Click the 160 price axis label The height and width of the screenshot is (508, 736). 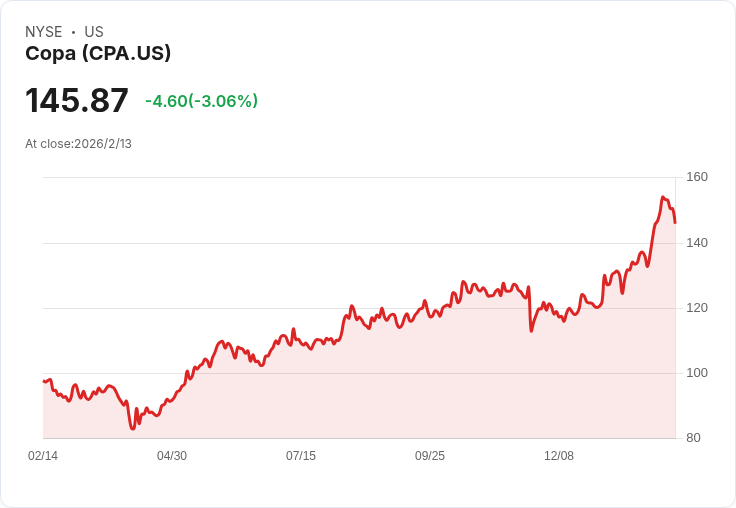click(x=697, y=177)
